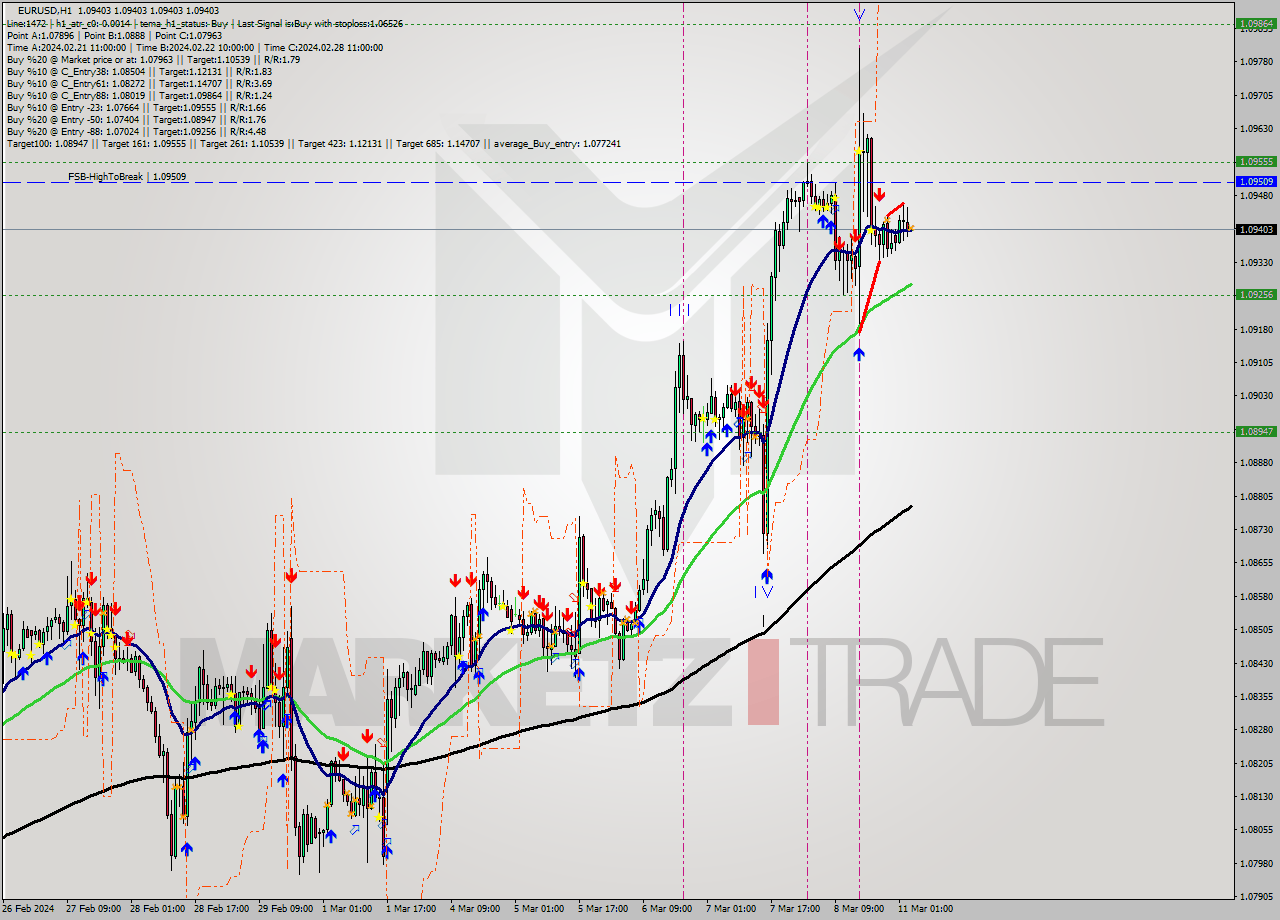
Task: Click price axis label 1.08880
Action: click(x=1255, y=463)
